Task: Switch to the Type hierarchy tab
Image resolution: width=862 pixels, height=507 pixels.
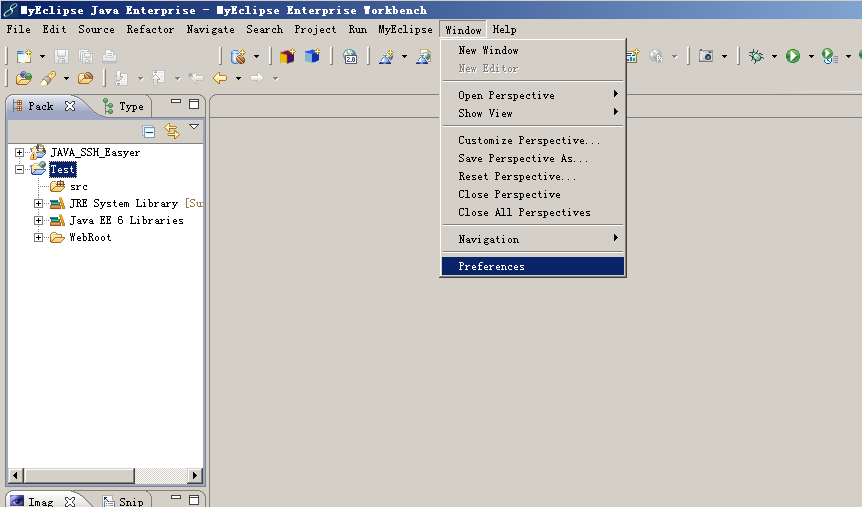Action: pyautogui.click(x=125, y=106)
